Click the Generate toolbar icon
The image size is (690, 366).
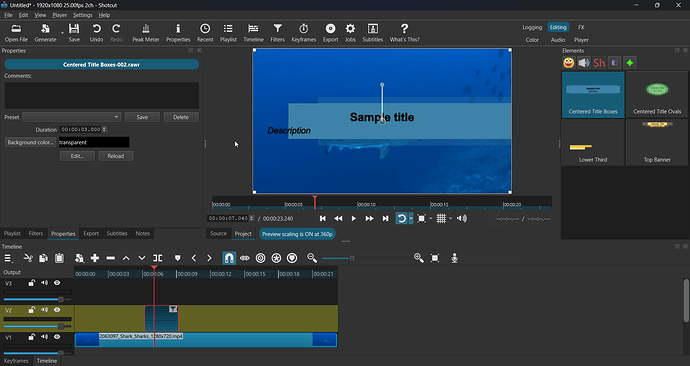pos(45,33)
